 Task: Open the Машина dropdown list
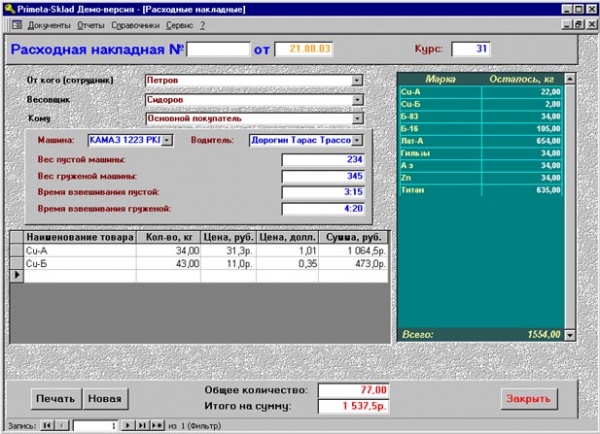pyautogui.click(x=167, y=140)
